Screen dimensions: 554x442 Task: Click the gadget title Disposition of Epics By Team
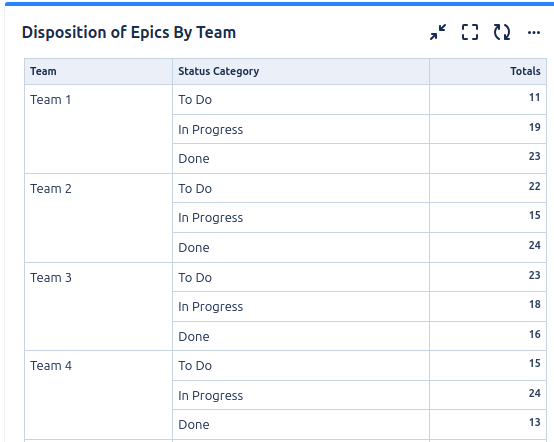pyautogui.click(x=129, y=32)
